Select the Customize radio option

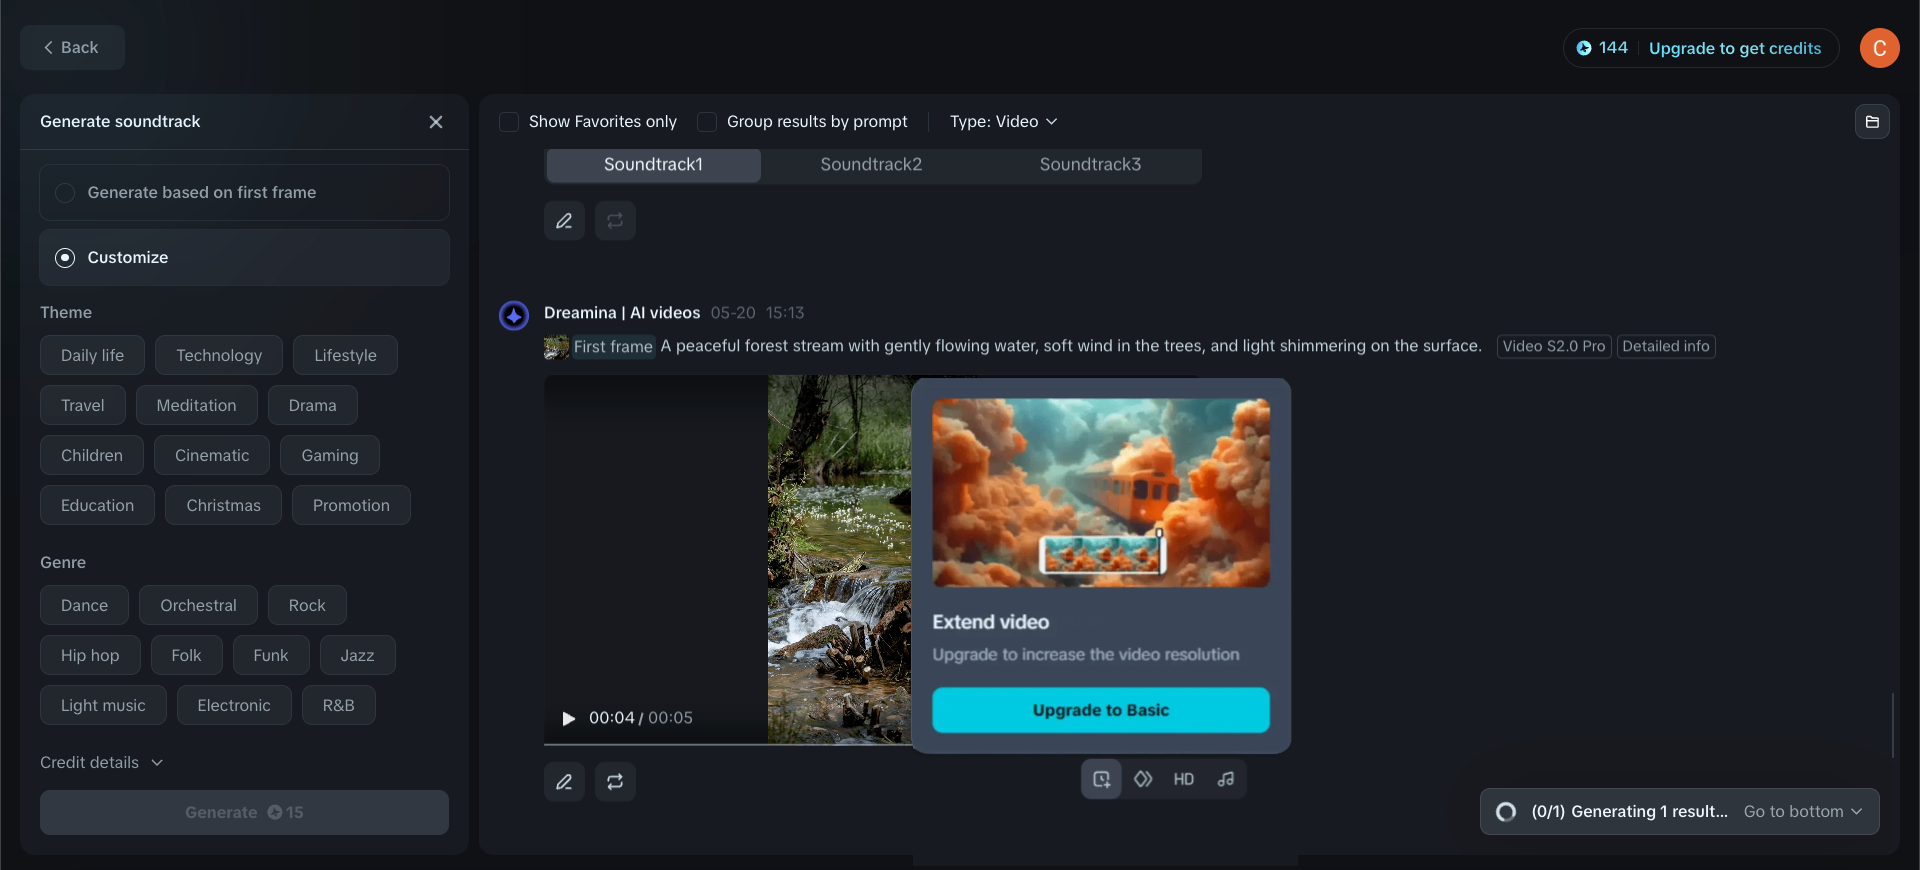[244, 257]
